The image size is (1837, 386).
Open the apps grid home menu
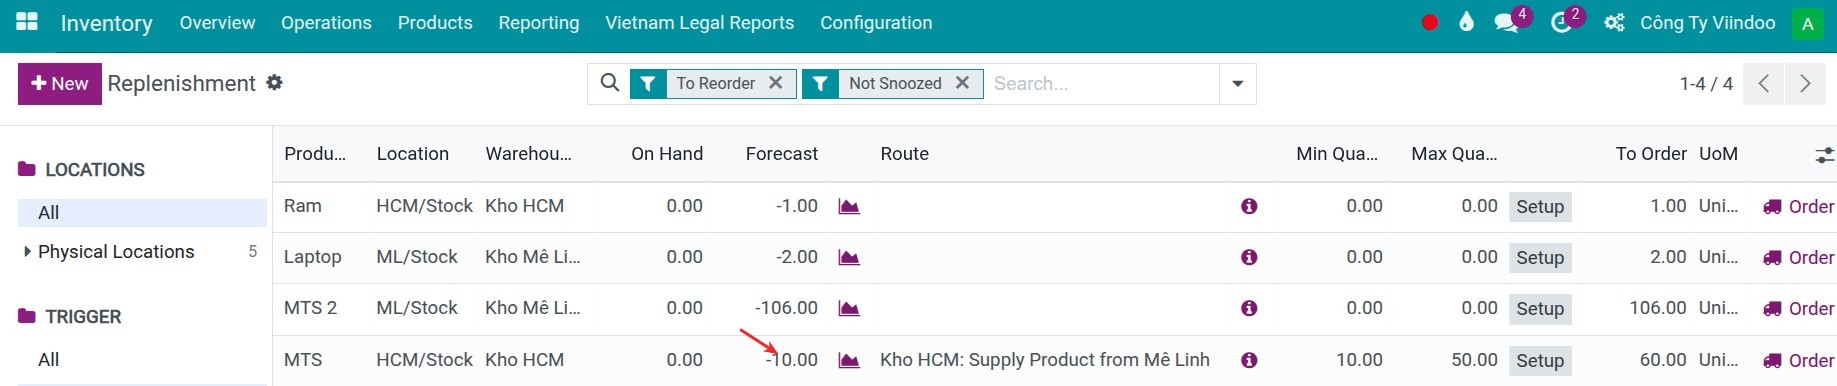(x=27, y=22)
